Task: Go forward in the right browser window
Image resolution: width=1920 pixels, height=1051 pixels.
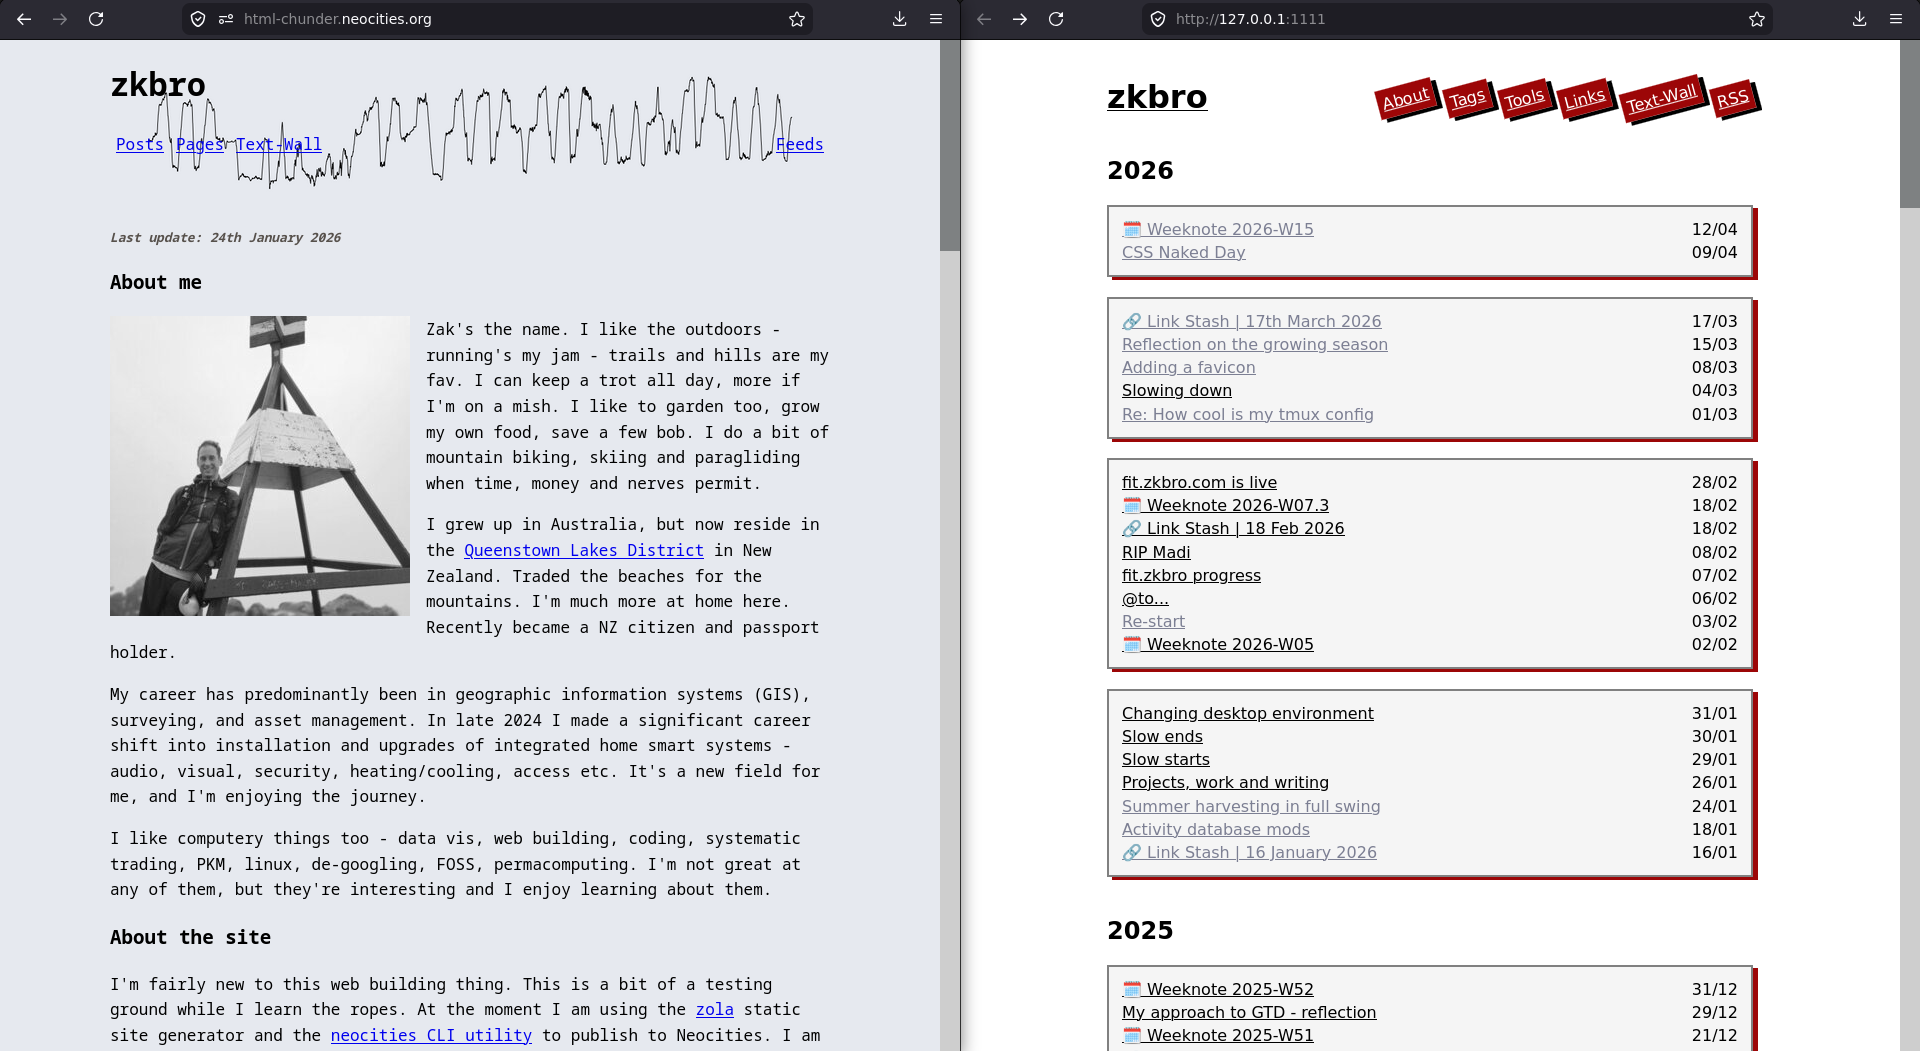Action: (x=1020, y=19)
